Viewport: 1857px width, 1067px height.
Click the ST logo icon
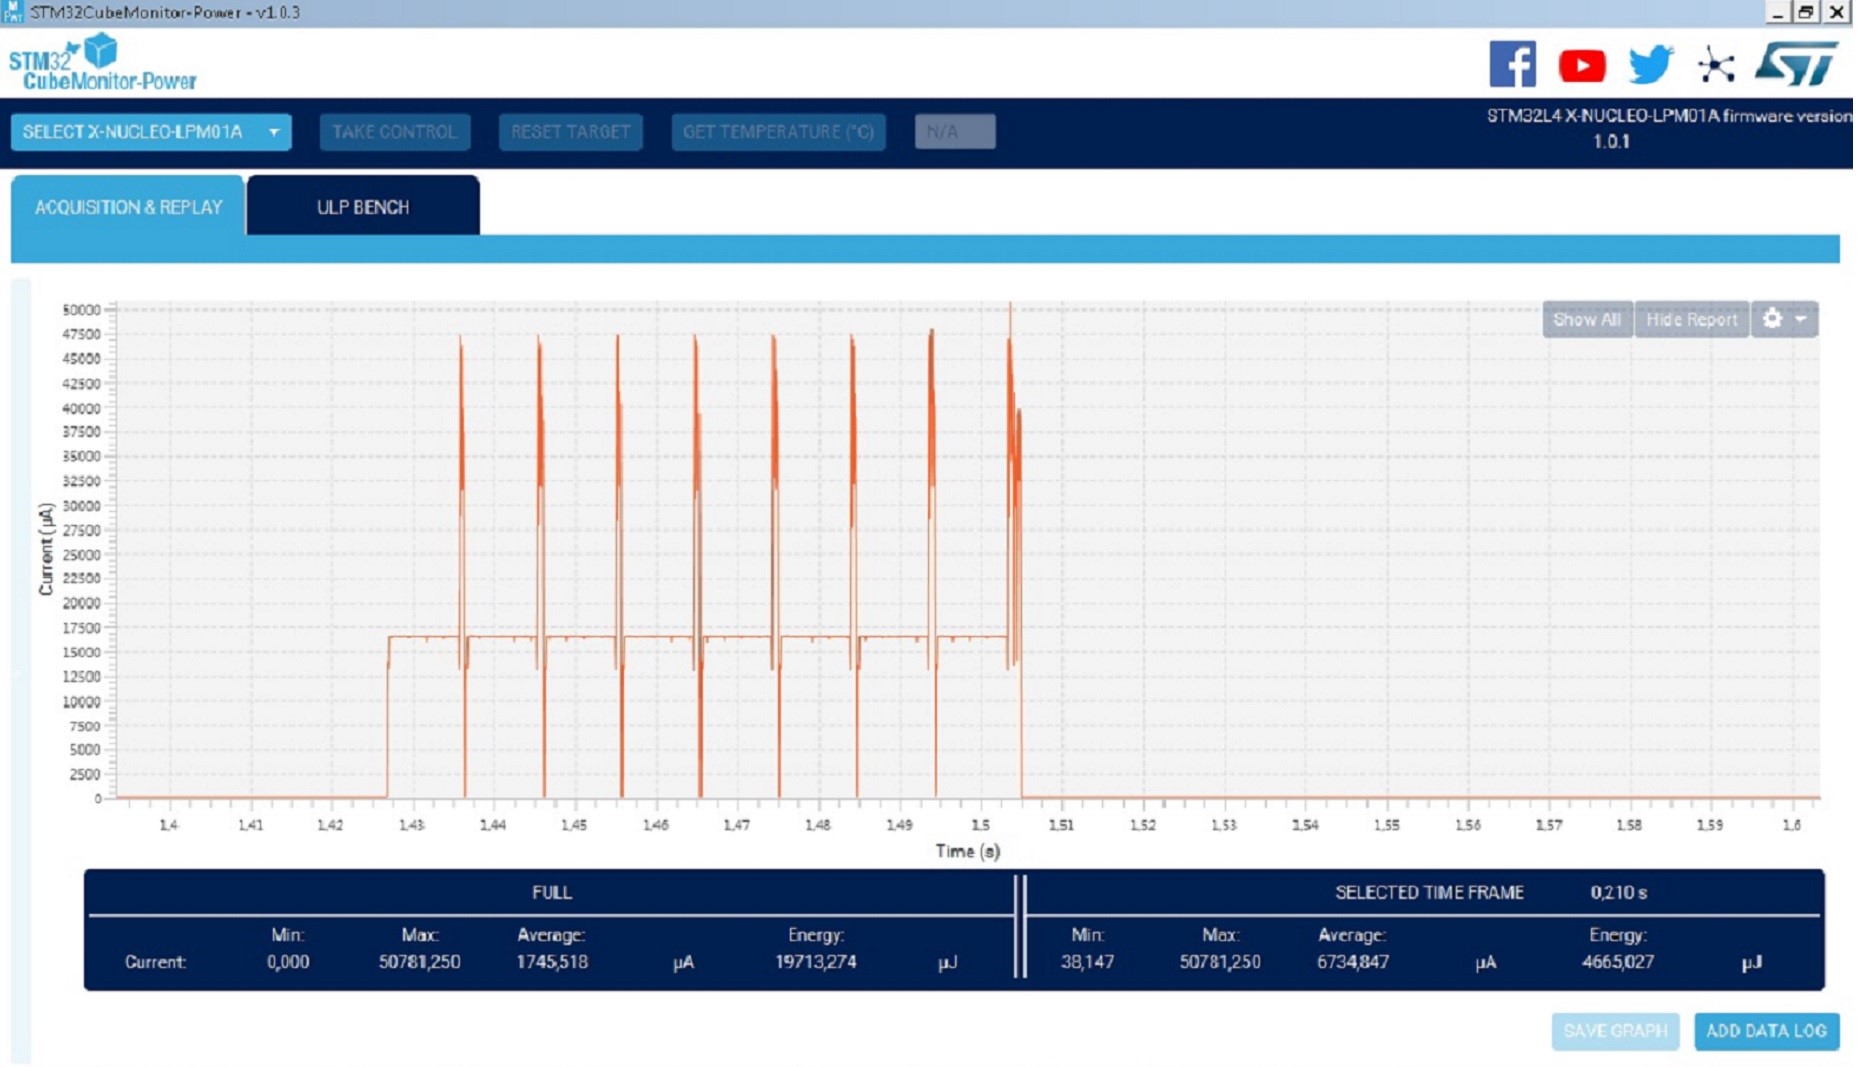point(1796,64)
